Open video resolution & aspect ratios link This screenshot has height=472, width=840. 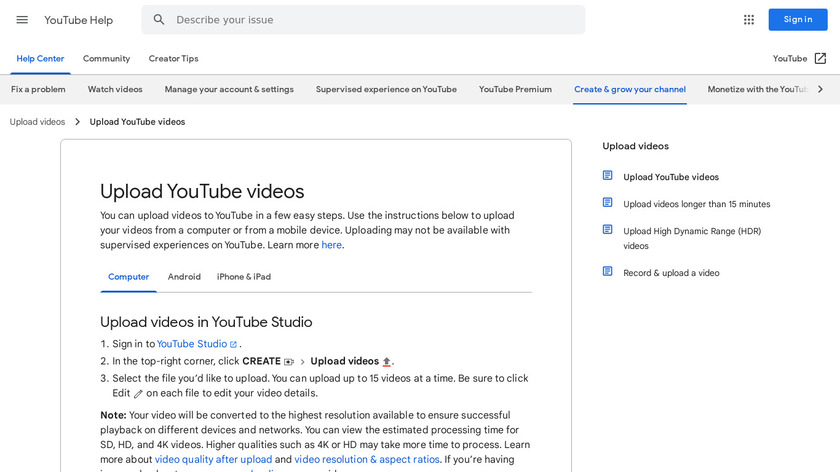click(x=367, y=459)
